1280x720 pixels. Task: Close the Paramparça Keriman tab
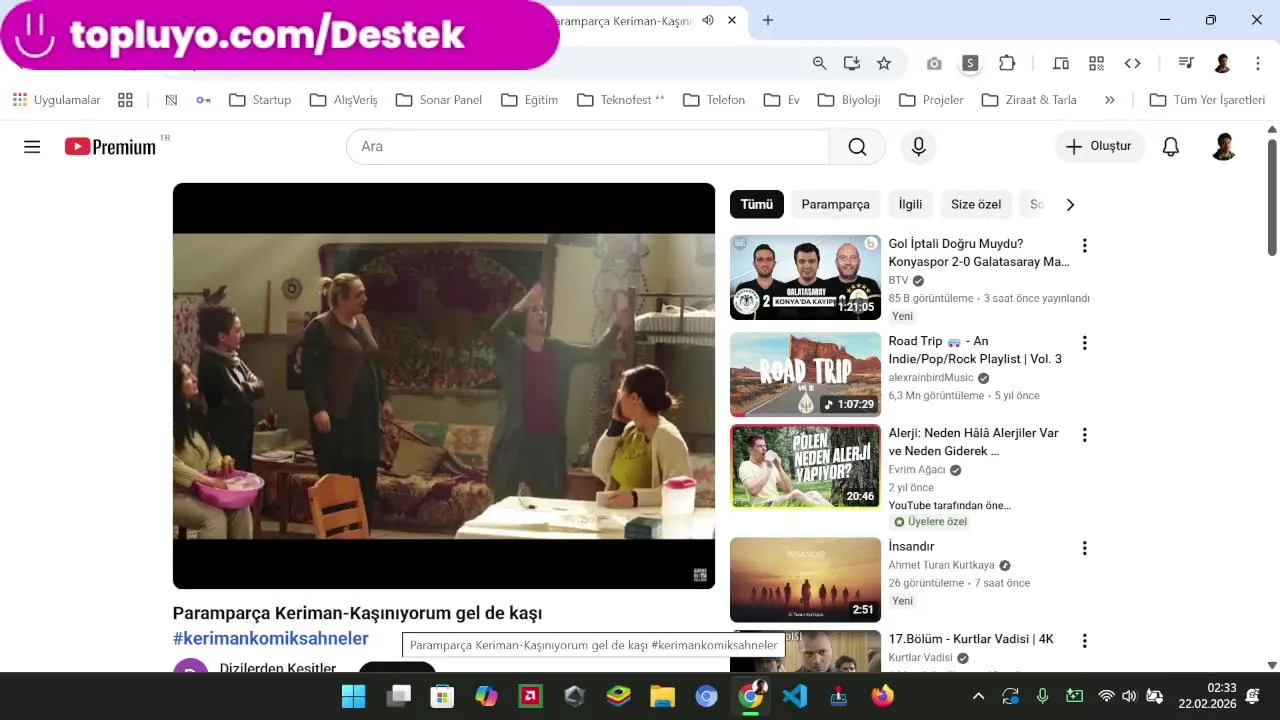pyautogui.click(x=733, y=20)
